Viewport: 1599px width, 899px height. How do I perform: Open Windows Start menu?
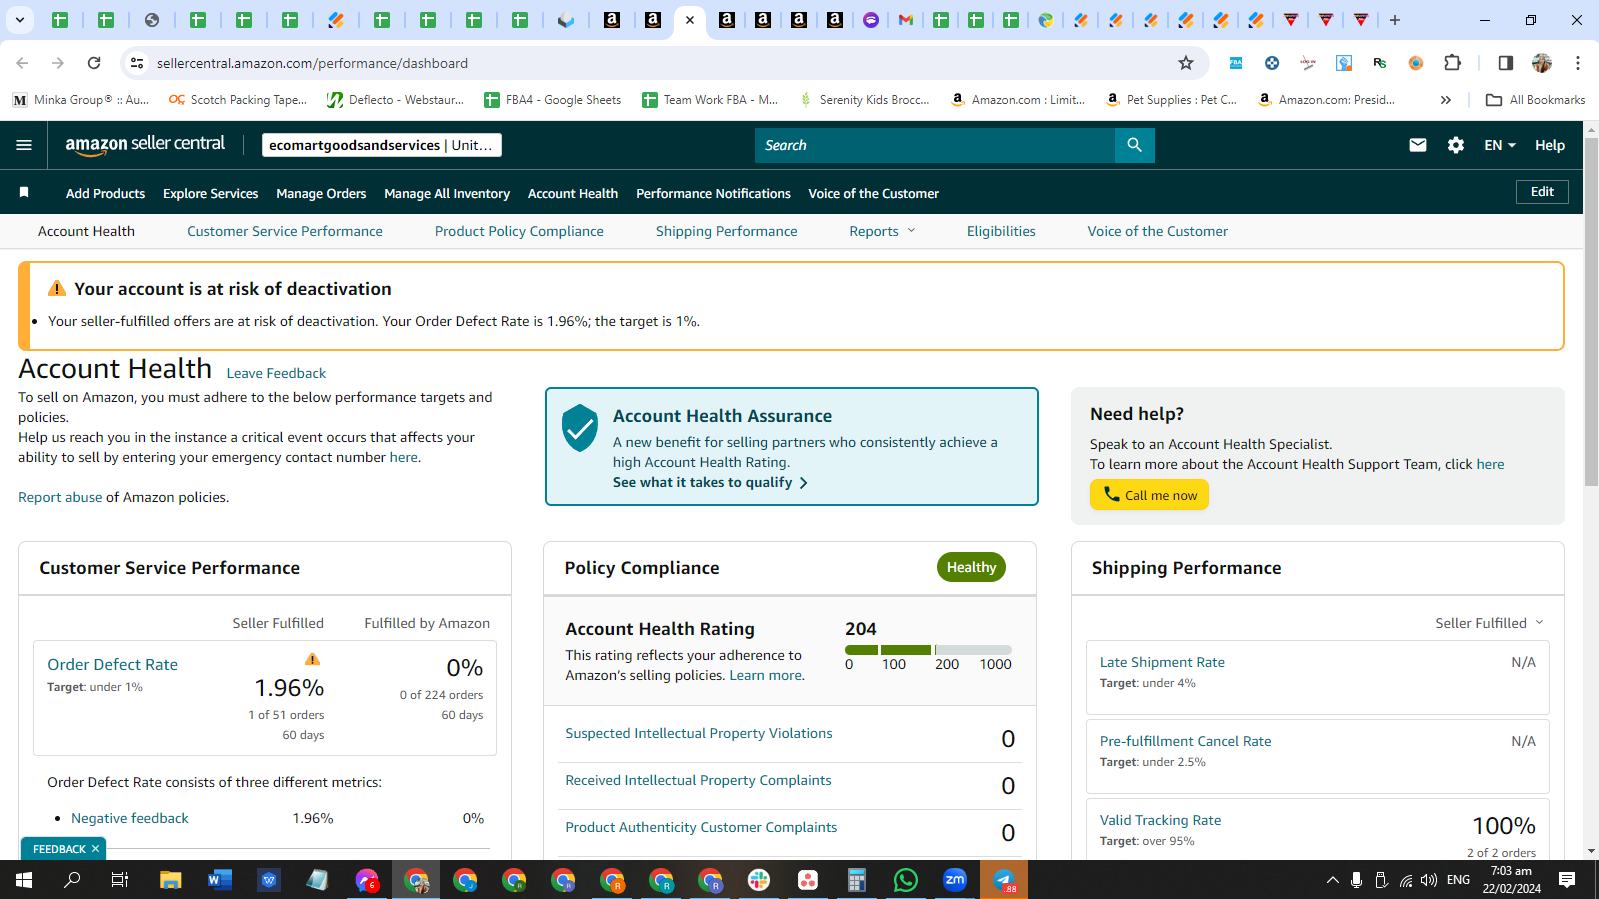[24, 880]
